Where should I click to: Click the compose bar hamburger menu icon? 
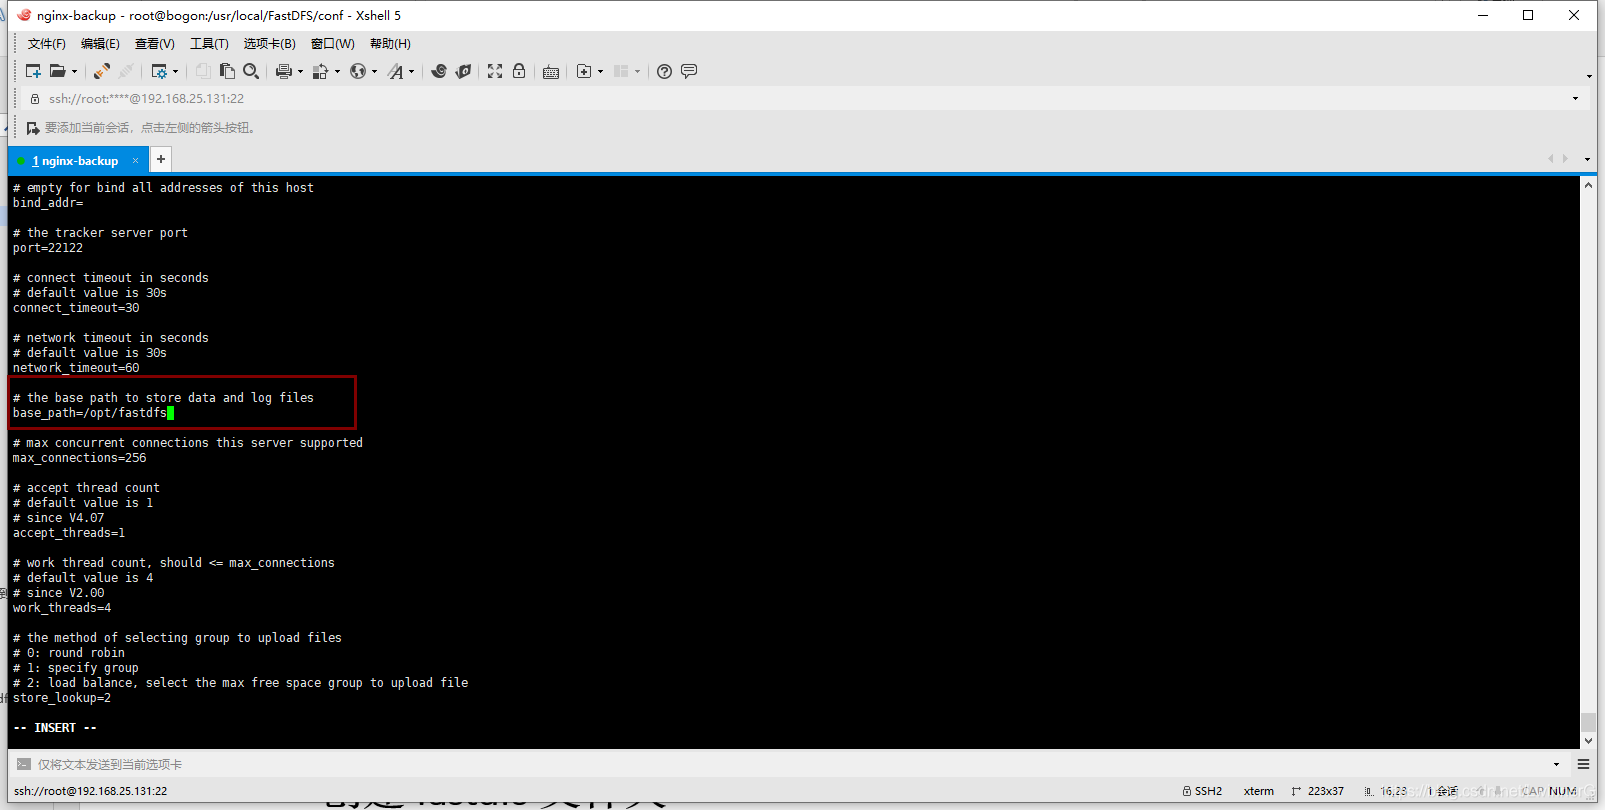click(1583, 764)
